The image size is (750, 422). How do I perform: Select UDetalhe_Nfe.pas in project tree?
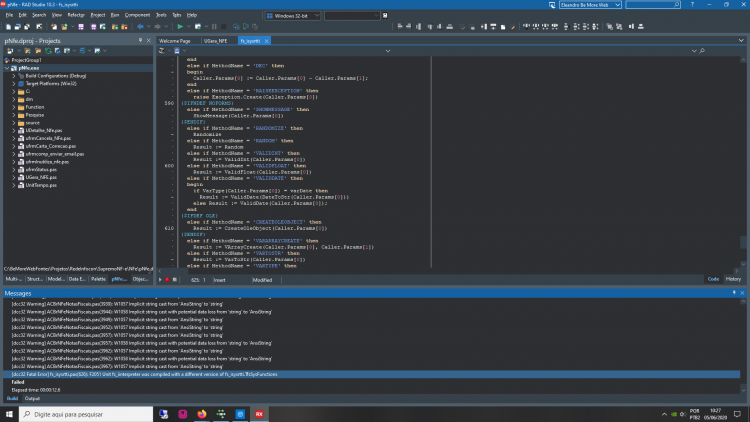[44, 131]
